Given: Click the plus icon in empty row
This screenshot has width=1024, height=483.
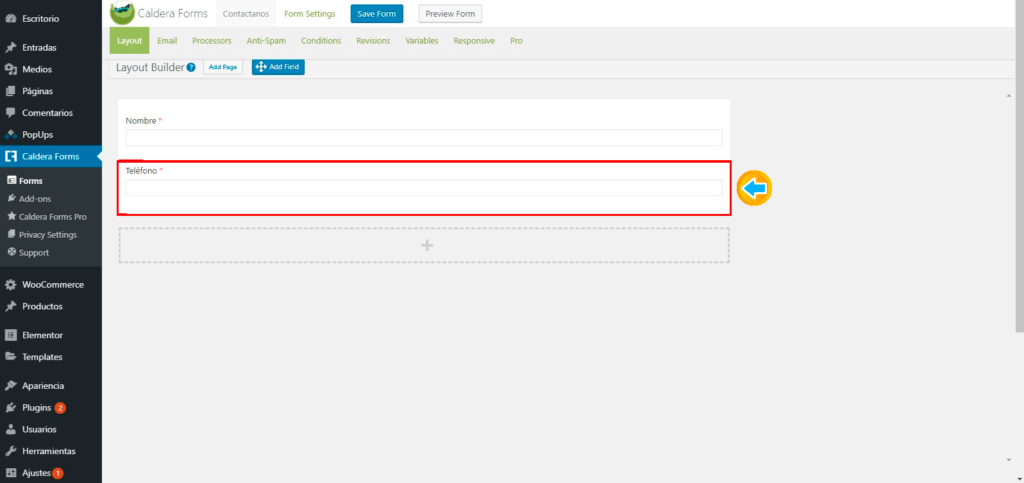Looking at the screenshot, I should (426, 245).
